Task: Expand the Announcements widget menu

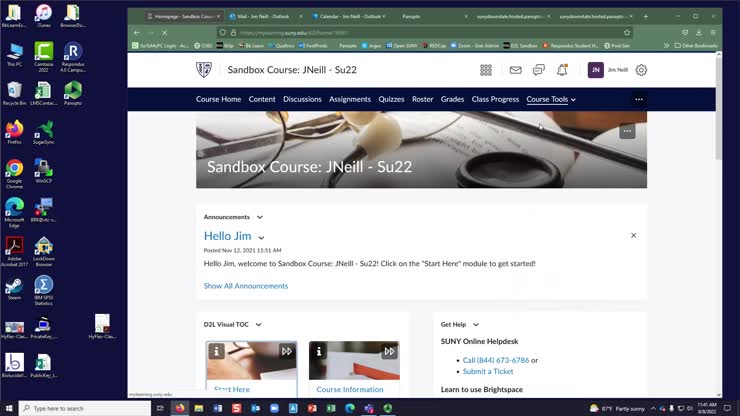Action: click(x=259, y=217)
